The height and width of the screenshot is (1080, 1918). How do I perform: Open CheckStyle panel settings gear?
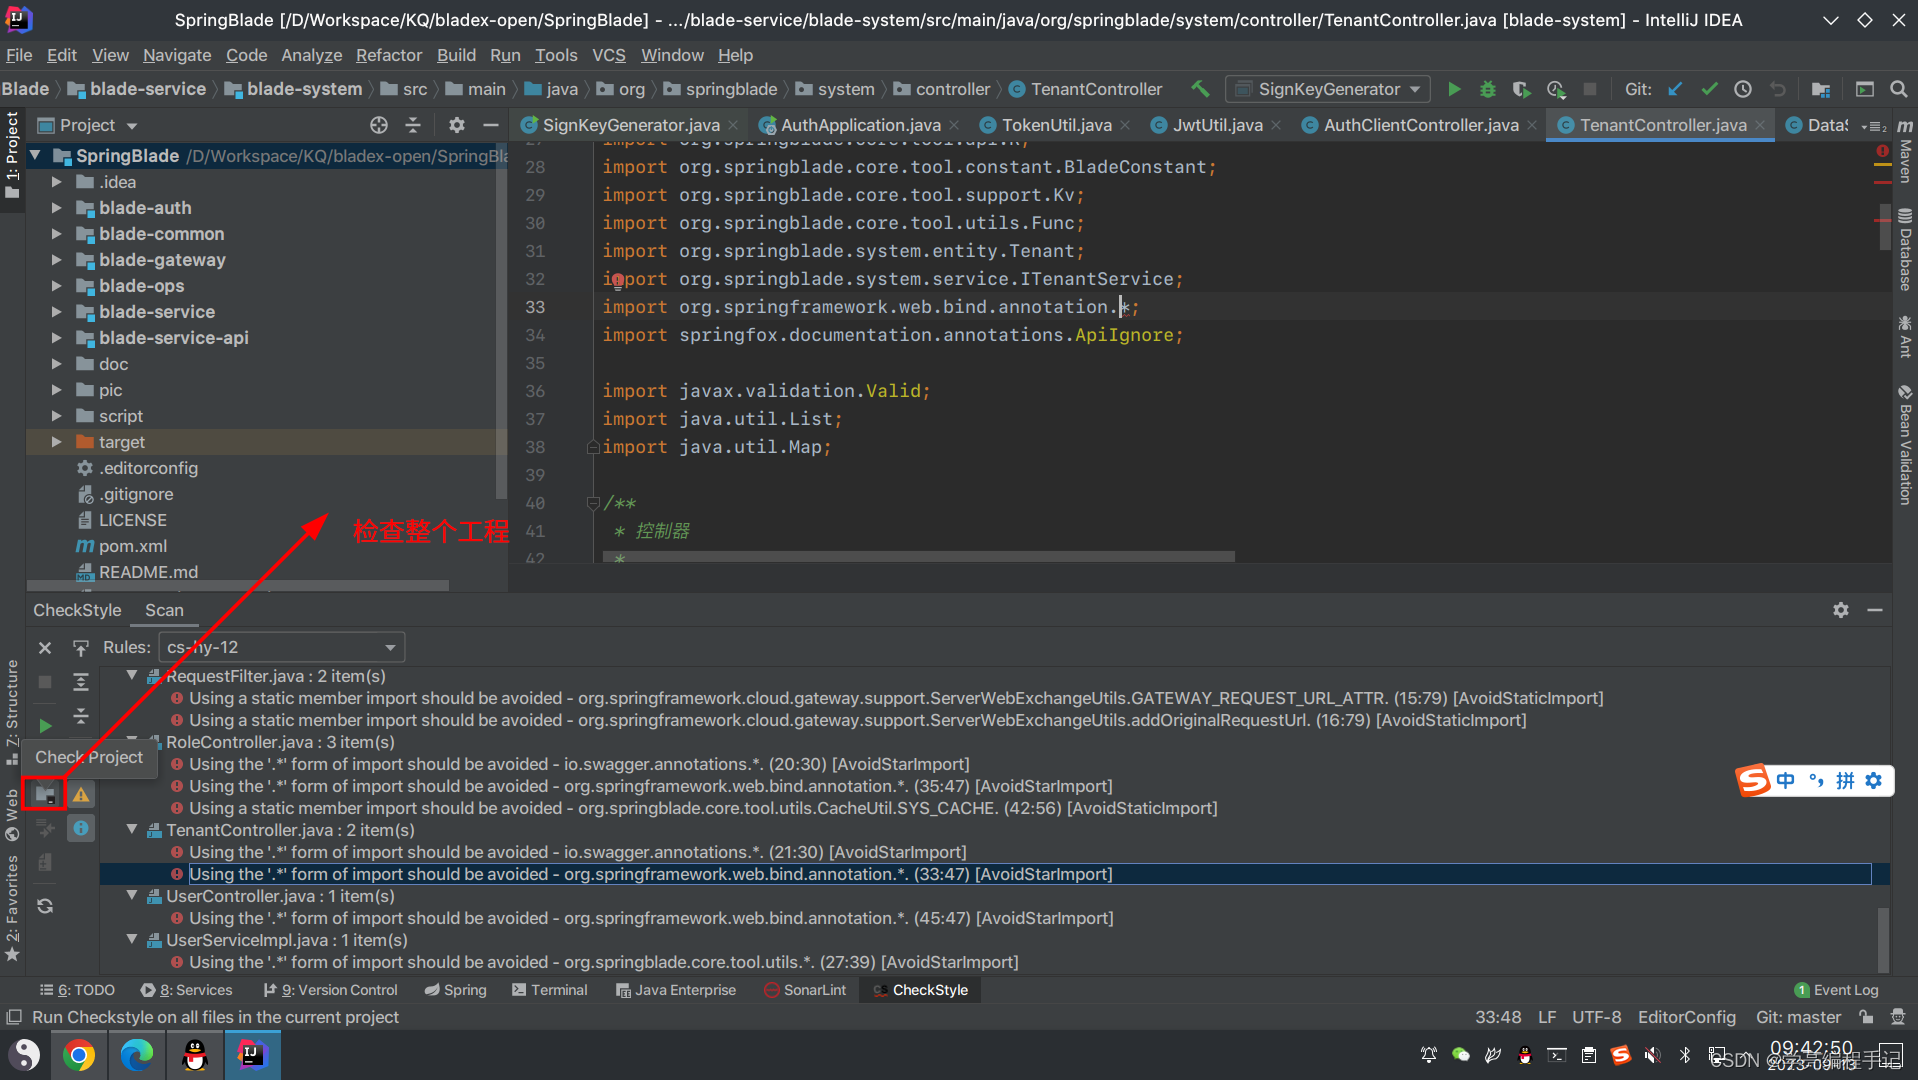pos(1841,610)
